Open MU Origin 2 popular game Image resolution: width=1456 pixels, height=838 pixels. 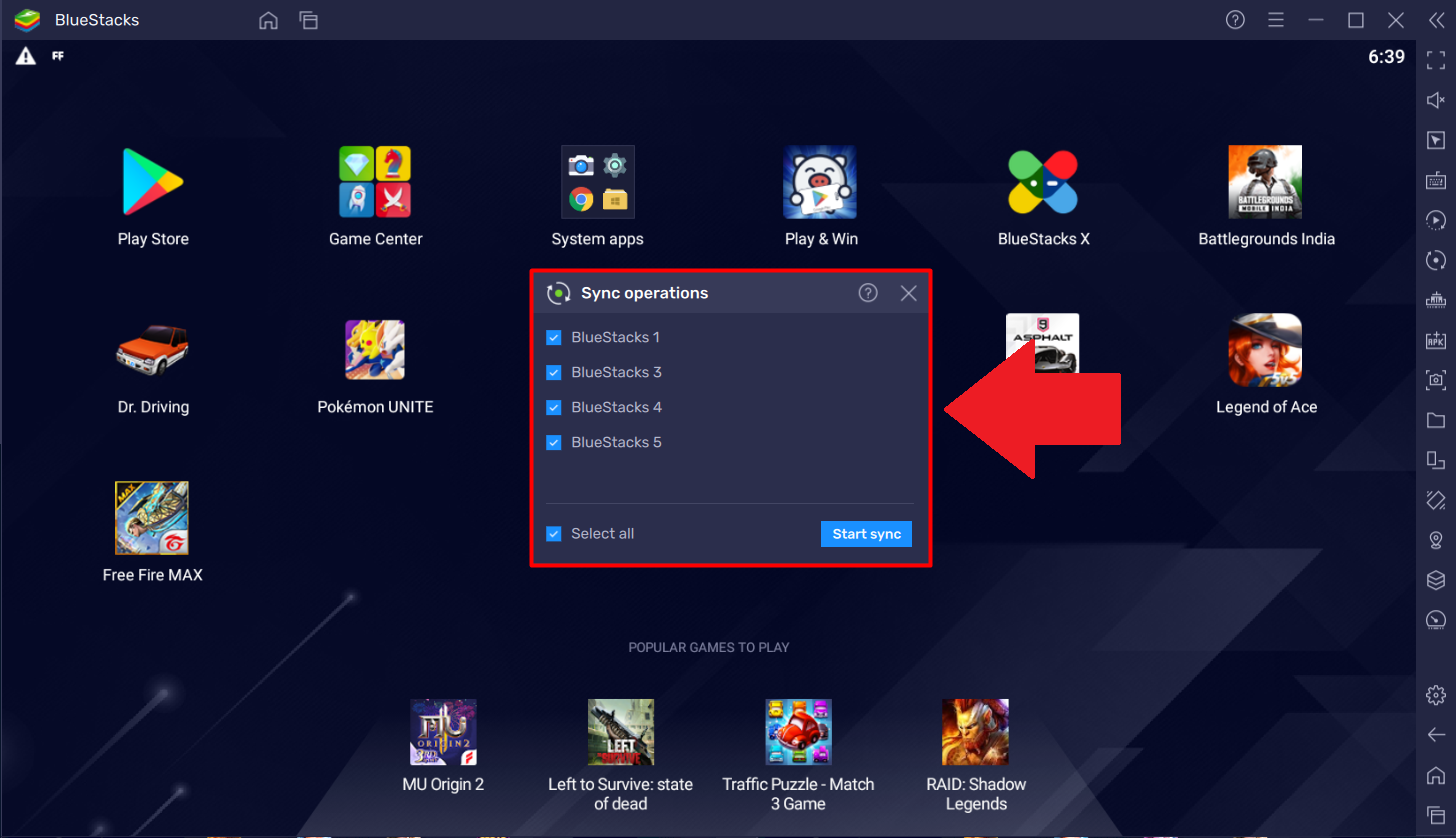click(x=443, y=732)
